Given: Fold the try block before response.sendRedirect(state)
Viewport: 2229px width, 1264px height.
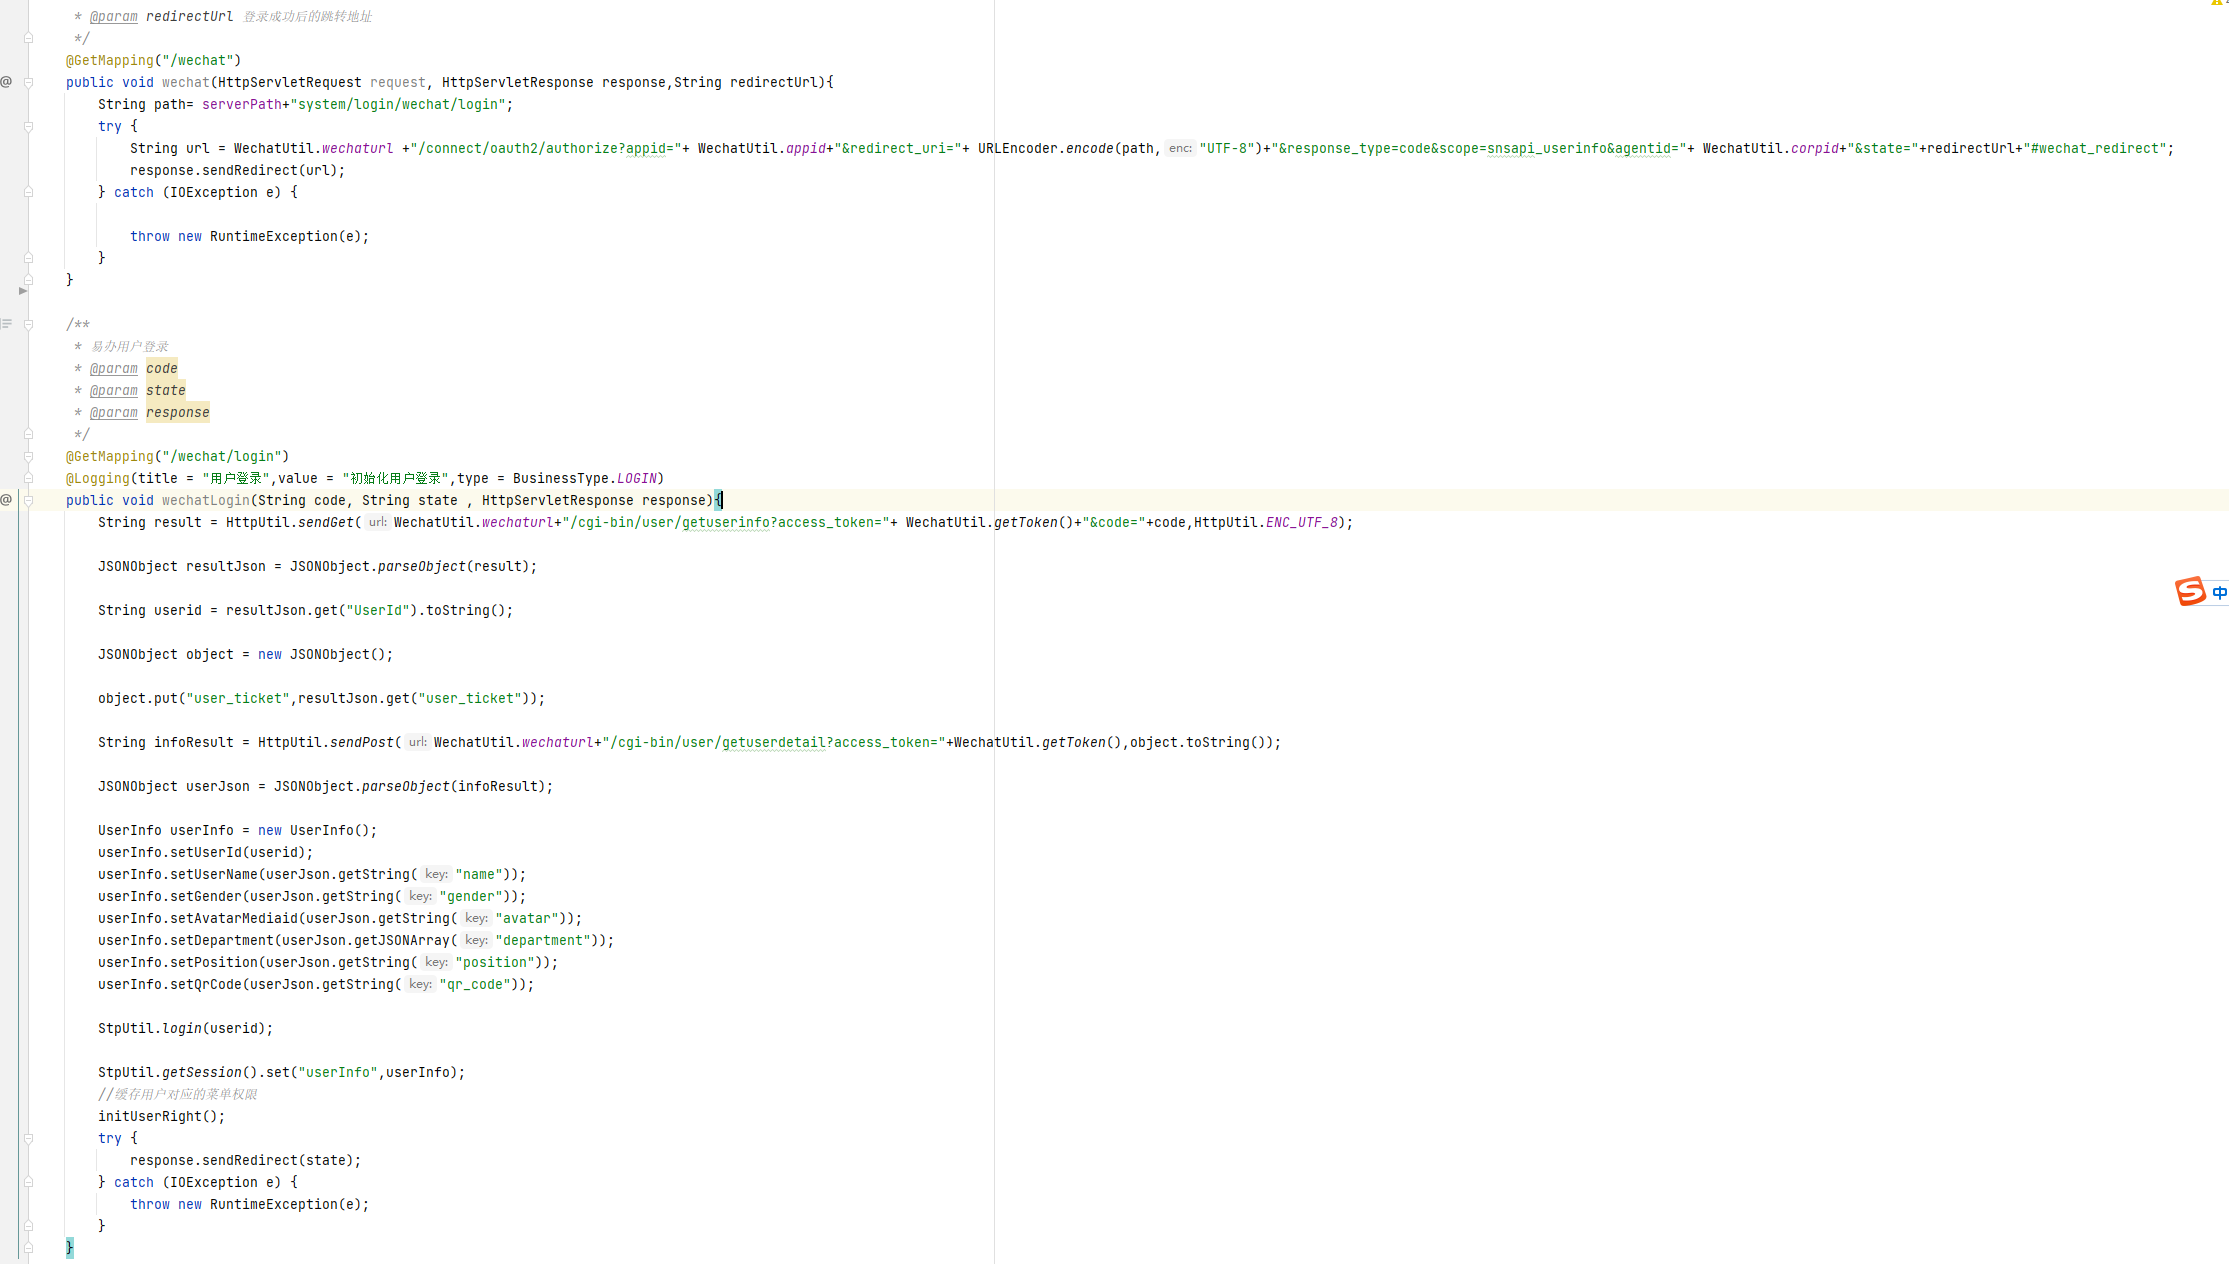Looking at the screenshot, I should tap(28, 1138).
